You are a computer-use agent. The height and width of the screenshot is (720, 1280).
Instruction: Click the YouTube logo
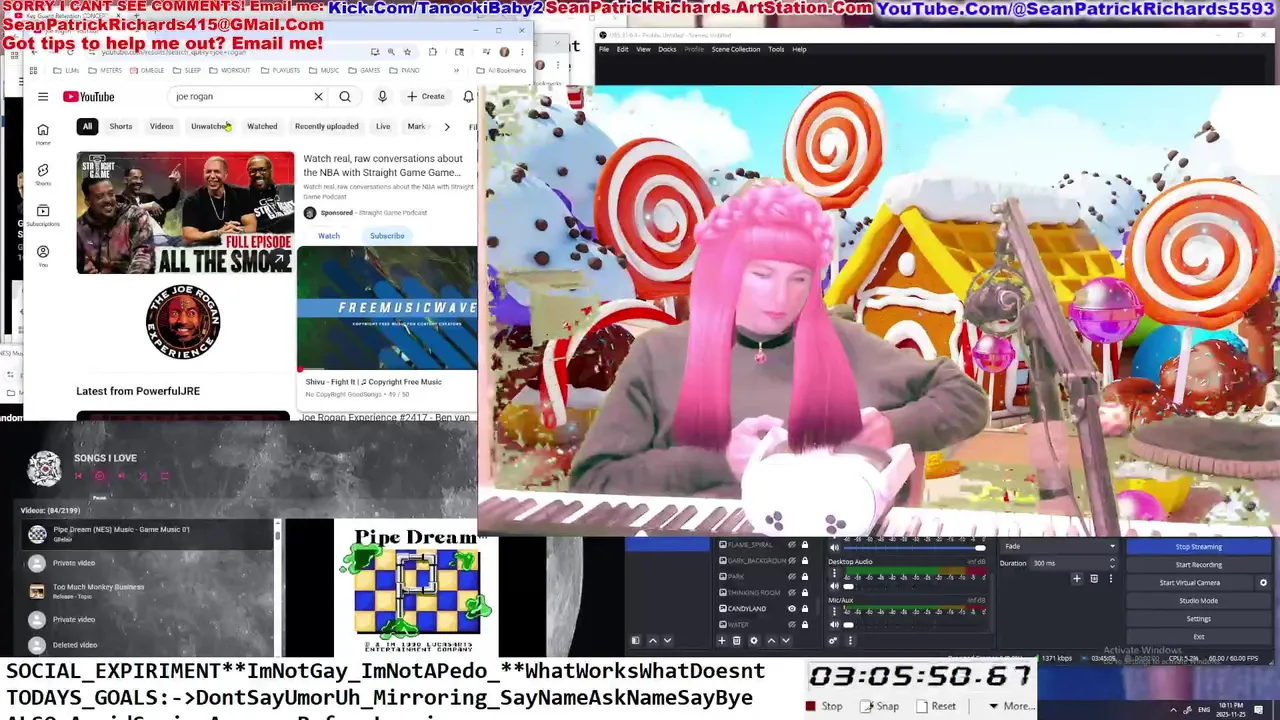click(x=89, y=97)
